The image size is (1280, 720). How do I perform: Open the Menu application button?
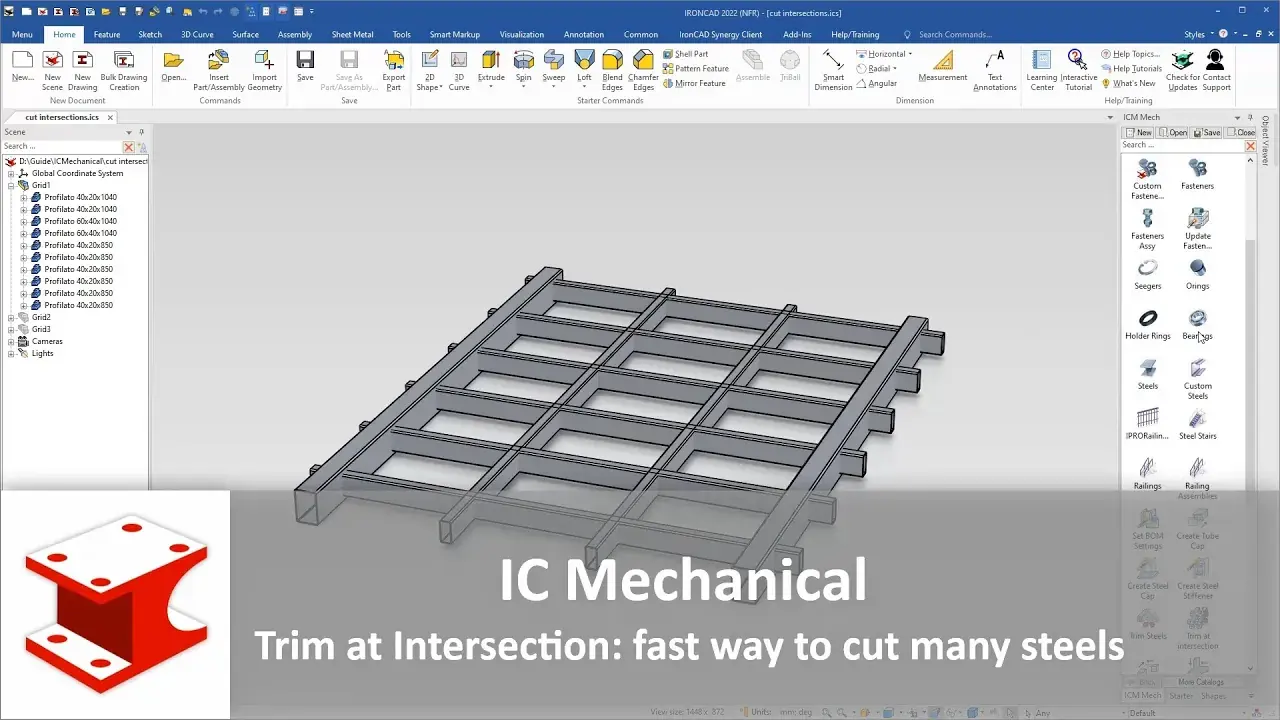(x=22, y=34)
